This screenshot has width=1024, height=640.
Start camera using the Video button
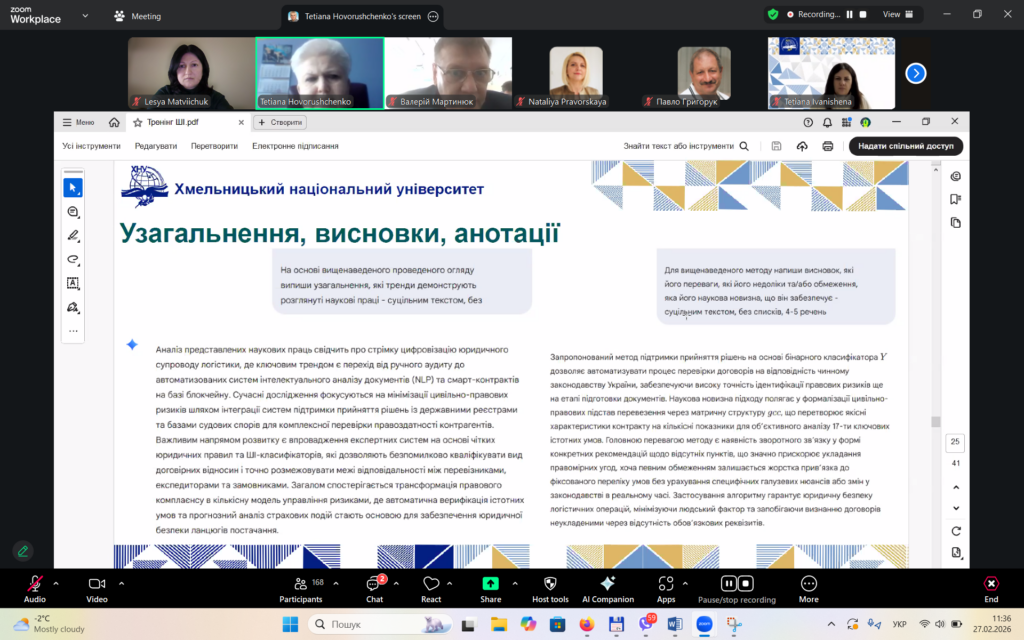pyautogui.click(x=97, y=584)
